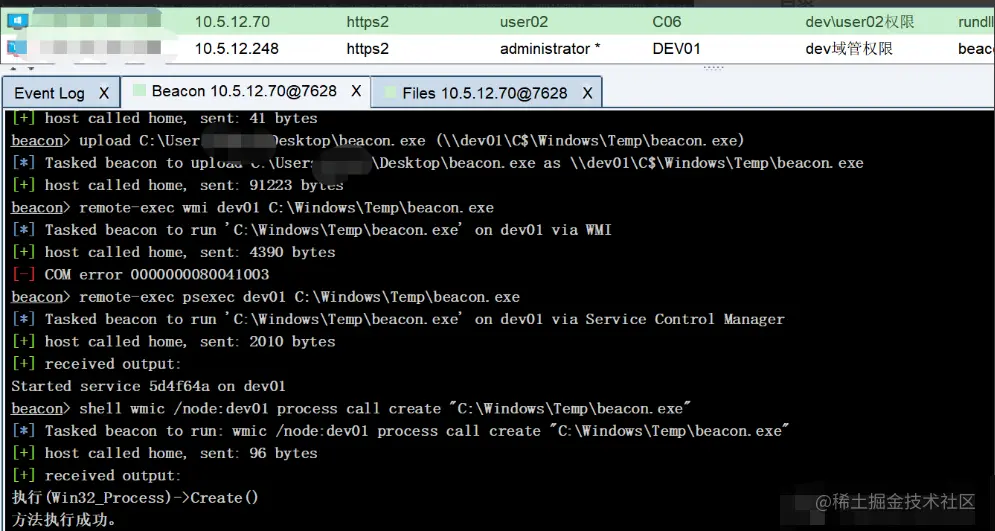Image resolution: width=995 pixels, height=531 pixels.
Task: Click the 执行(Win32_Process)->Create() output line
Action: (135, 498)
